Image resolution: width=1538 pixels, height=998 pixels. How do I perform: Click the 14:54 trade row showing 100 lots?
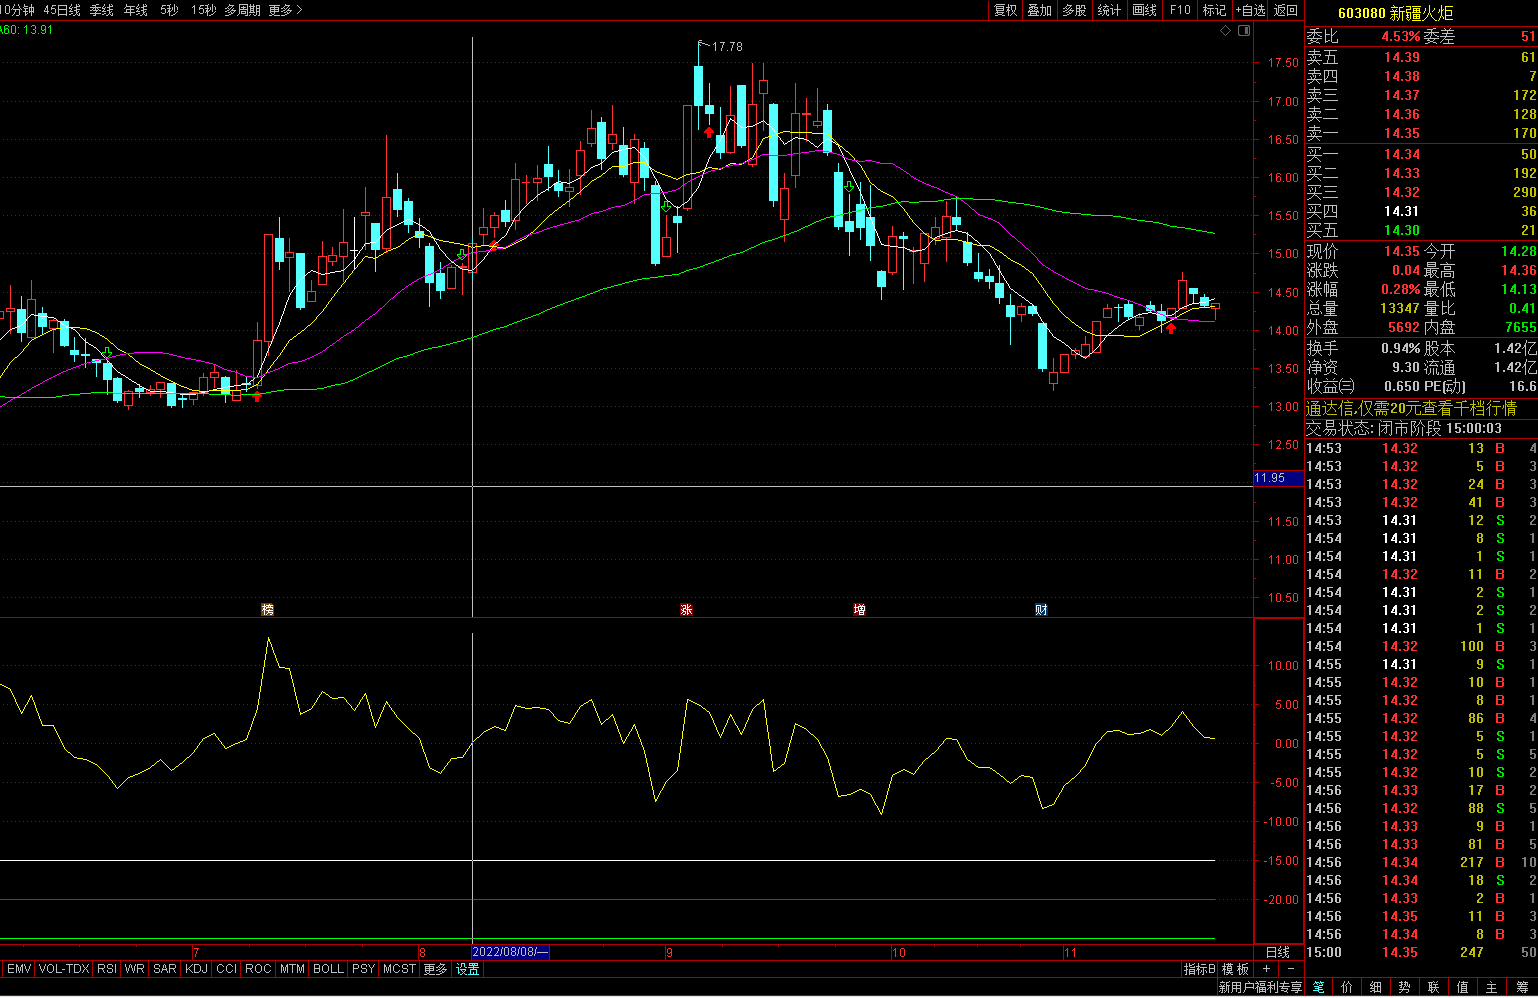tap(1421, 646)
